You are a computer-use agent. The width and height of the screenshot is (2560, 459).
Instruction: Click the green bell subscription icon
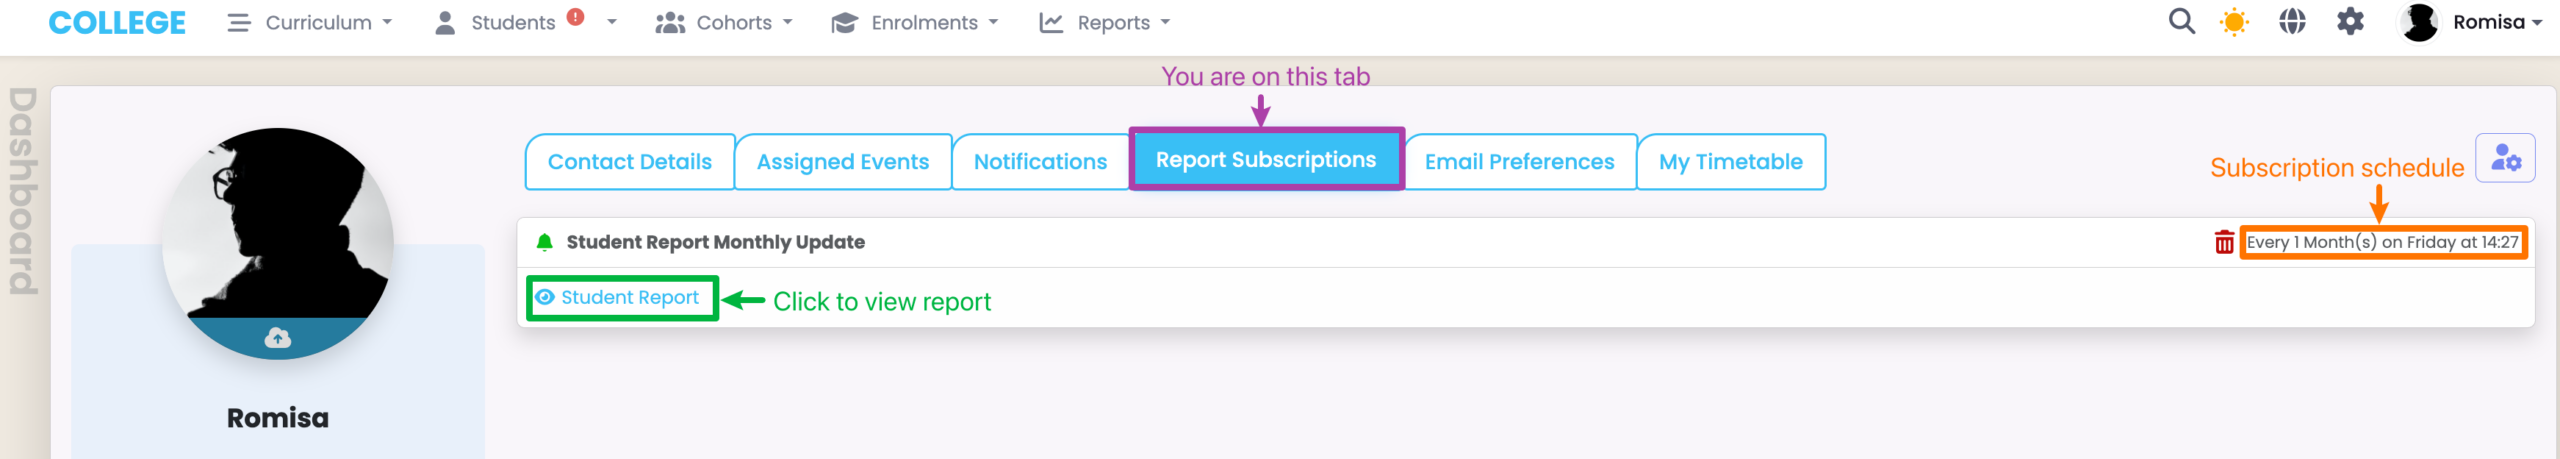tap(545, 242)
